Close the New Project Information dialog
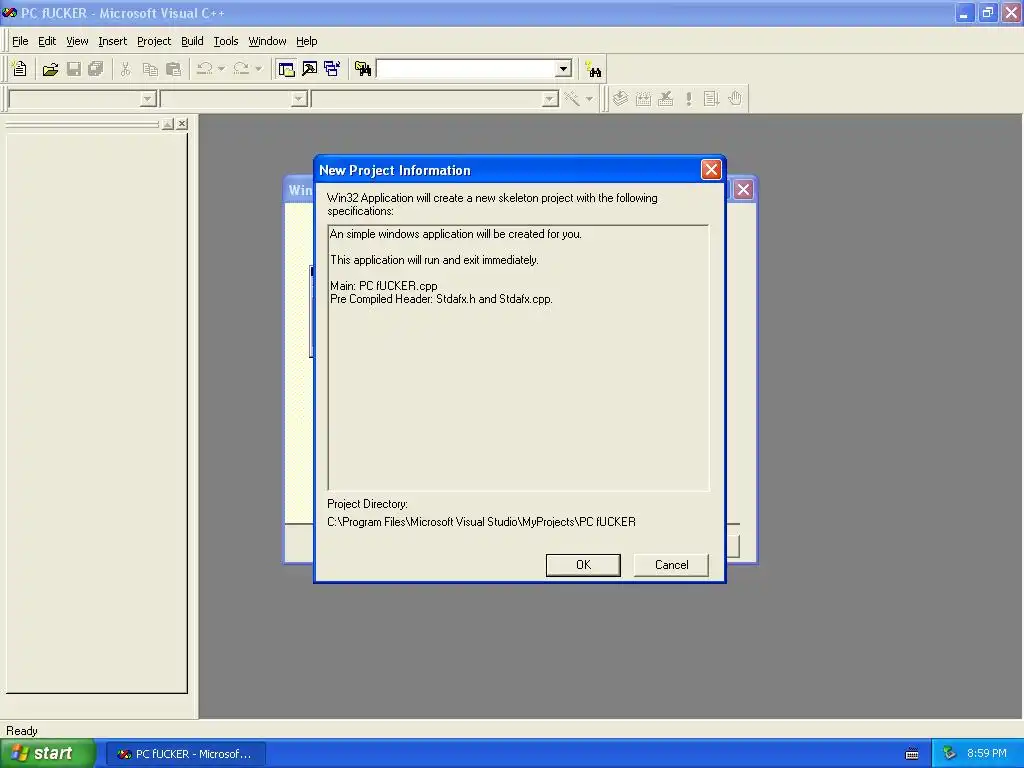The image size is (1024, 768). point(711,170)
